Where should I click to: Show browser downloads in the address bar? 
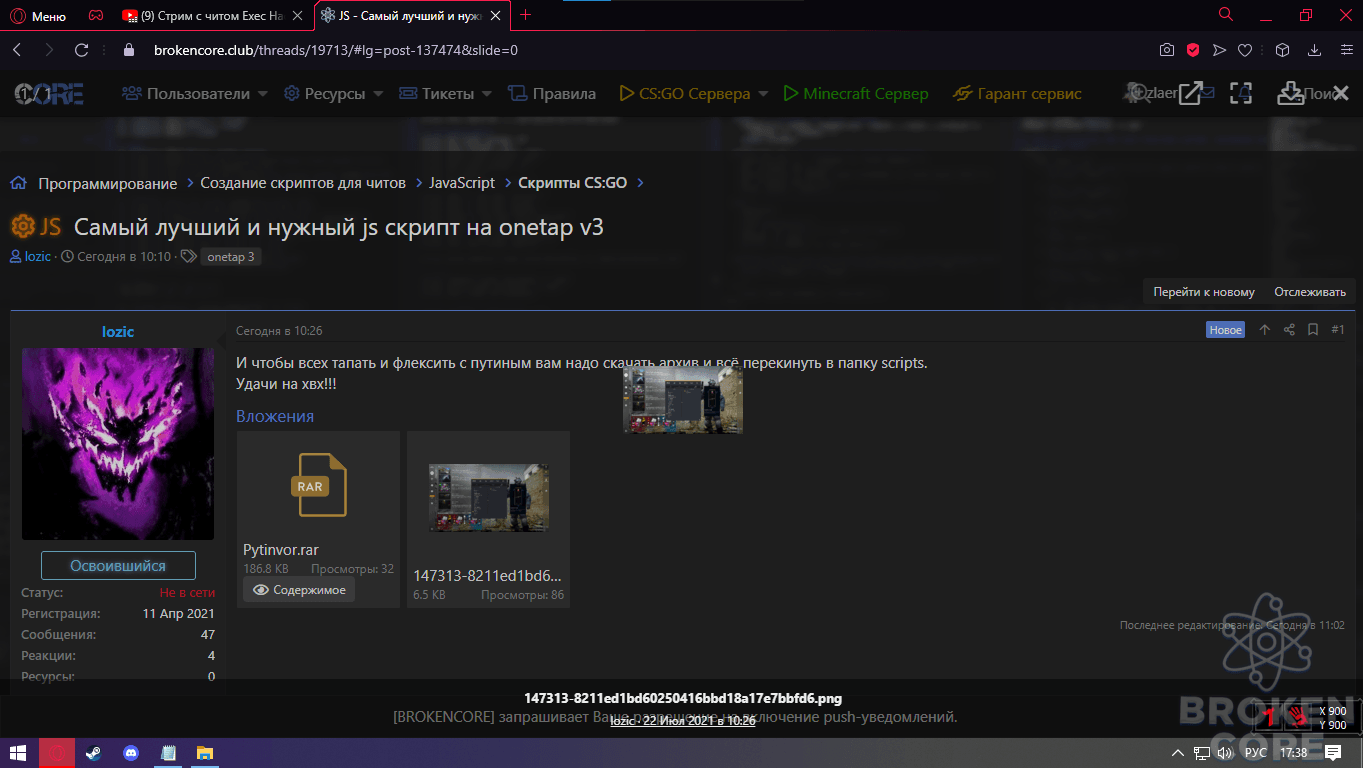(1315, 50)
